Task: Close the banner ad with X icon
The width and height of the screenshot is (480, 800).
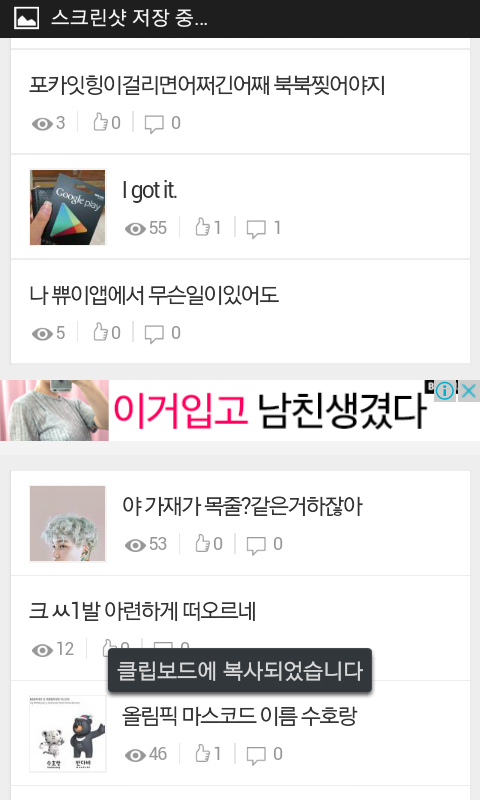Action: click(469, 391)
